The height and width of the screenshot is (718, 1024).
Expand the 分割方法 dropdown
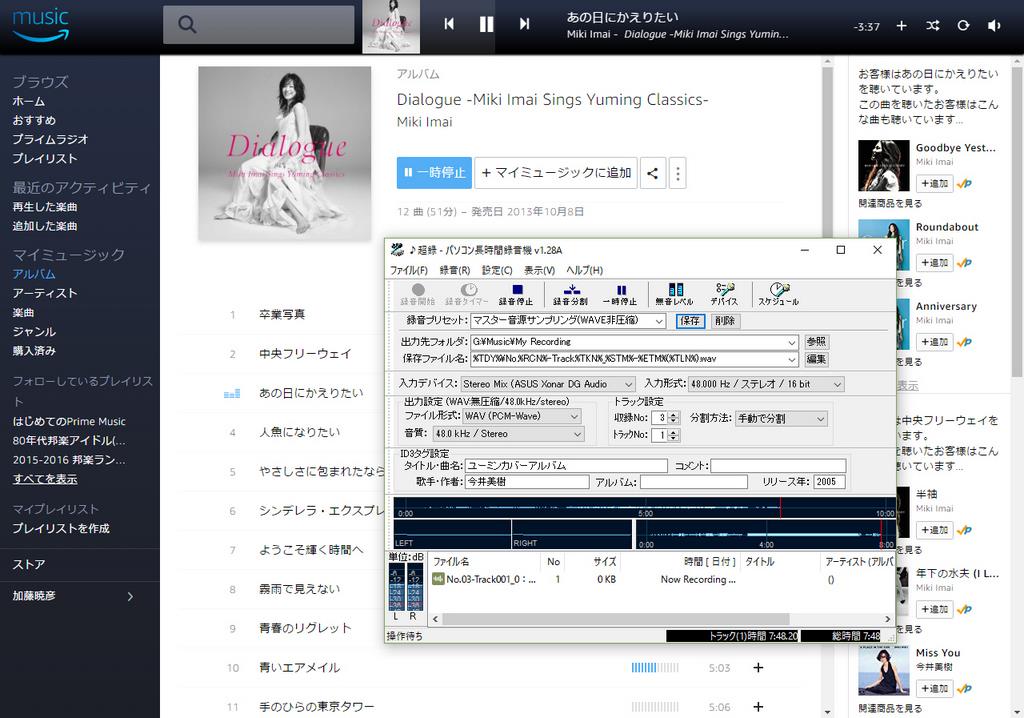click(x=821, y=419)
